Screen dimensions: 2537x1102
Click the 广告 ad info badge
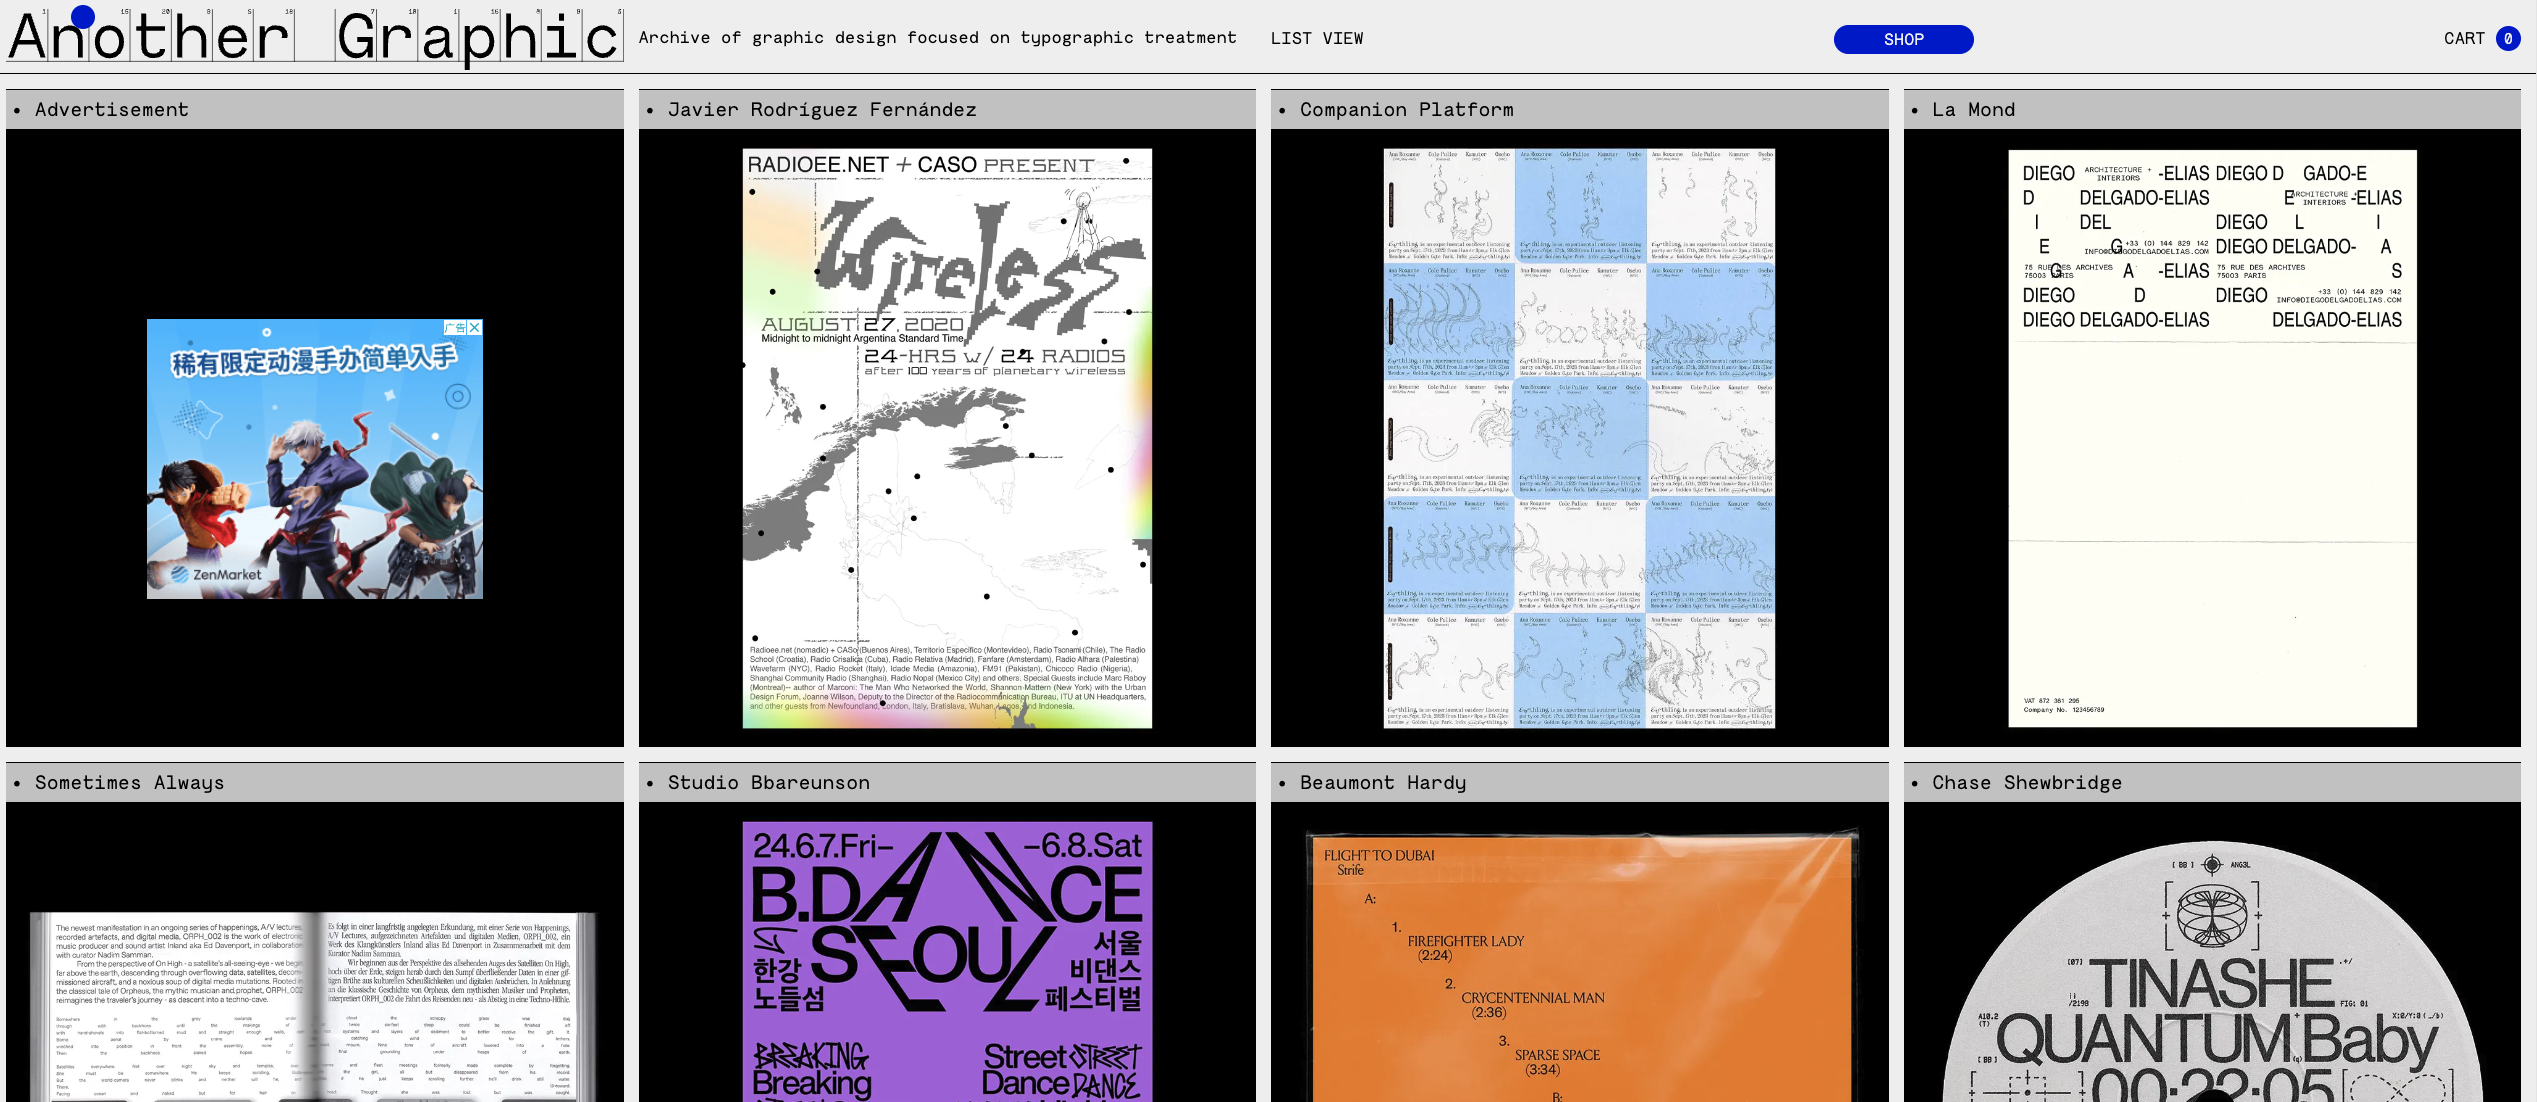(455, 327)
